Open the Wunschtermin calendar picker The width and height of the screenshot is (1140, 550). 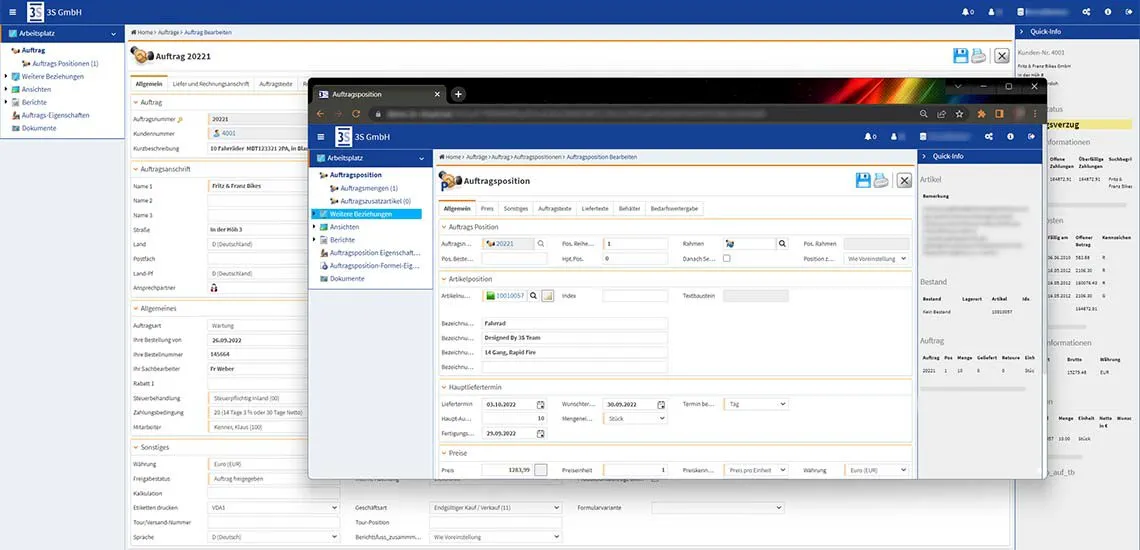click(x=660, y=405)
